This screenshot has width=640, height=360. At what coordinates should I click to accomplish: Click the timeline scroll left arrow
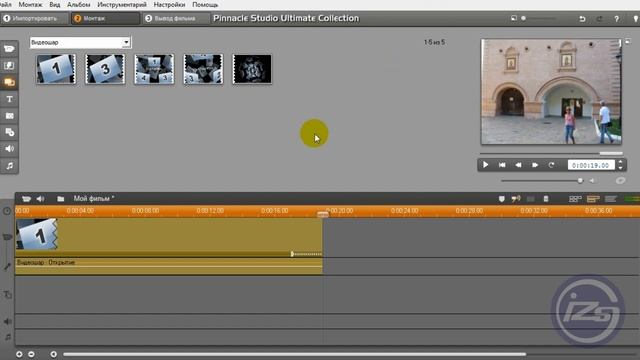[53, 354]
